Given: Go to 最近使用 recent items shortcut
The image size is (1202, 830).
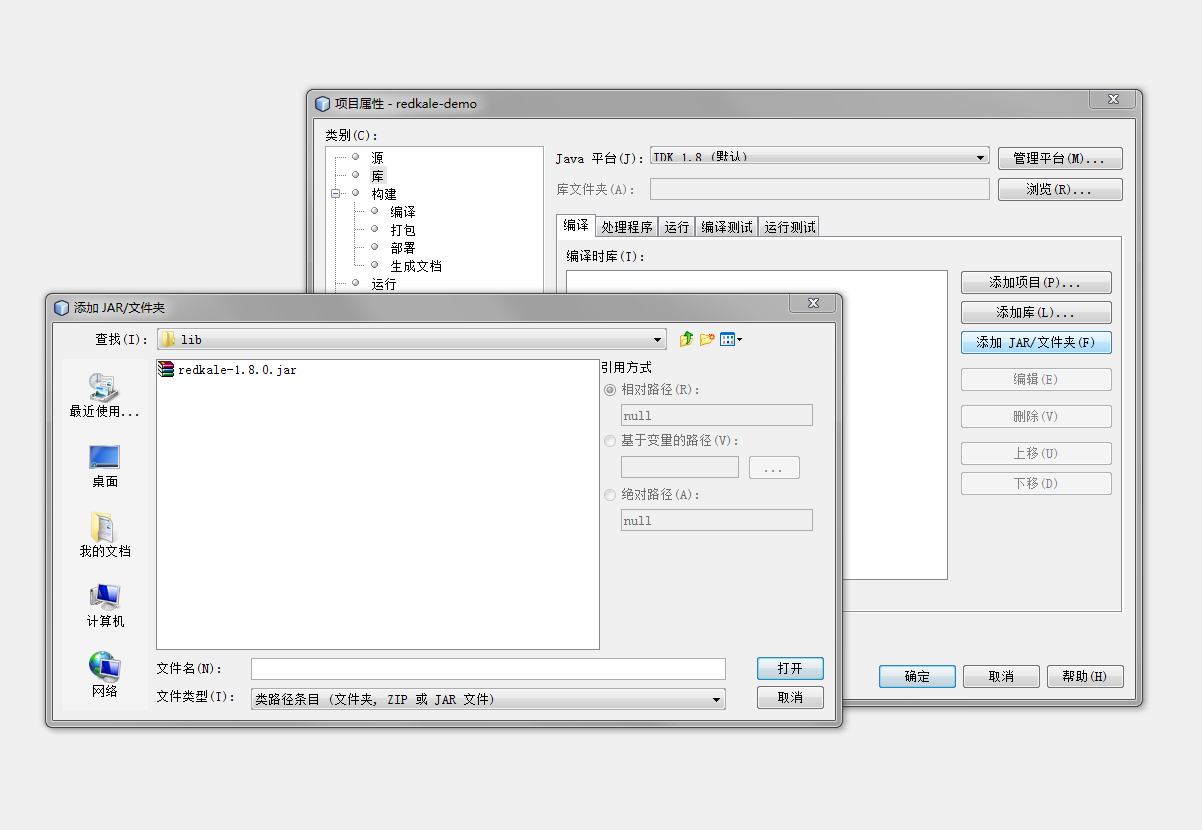Looking at the screenshot, I should coord(104,394).
